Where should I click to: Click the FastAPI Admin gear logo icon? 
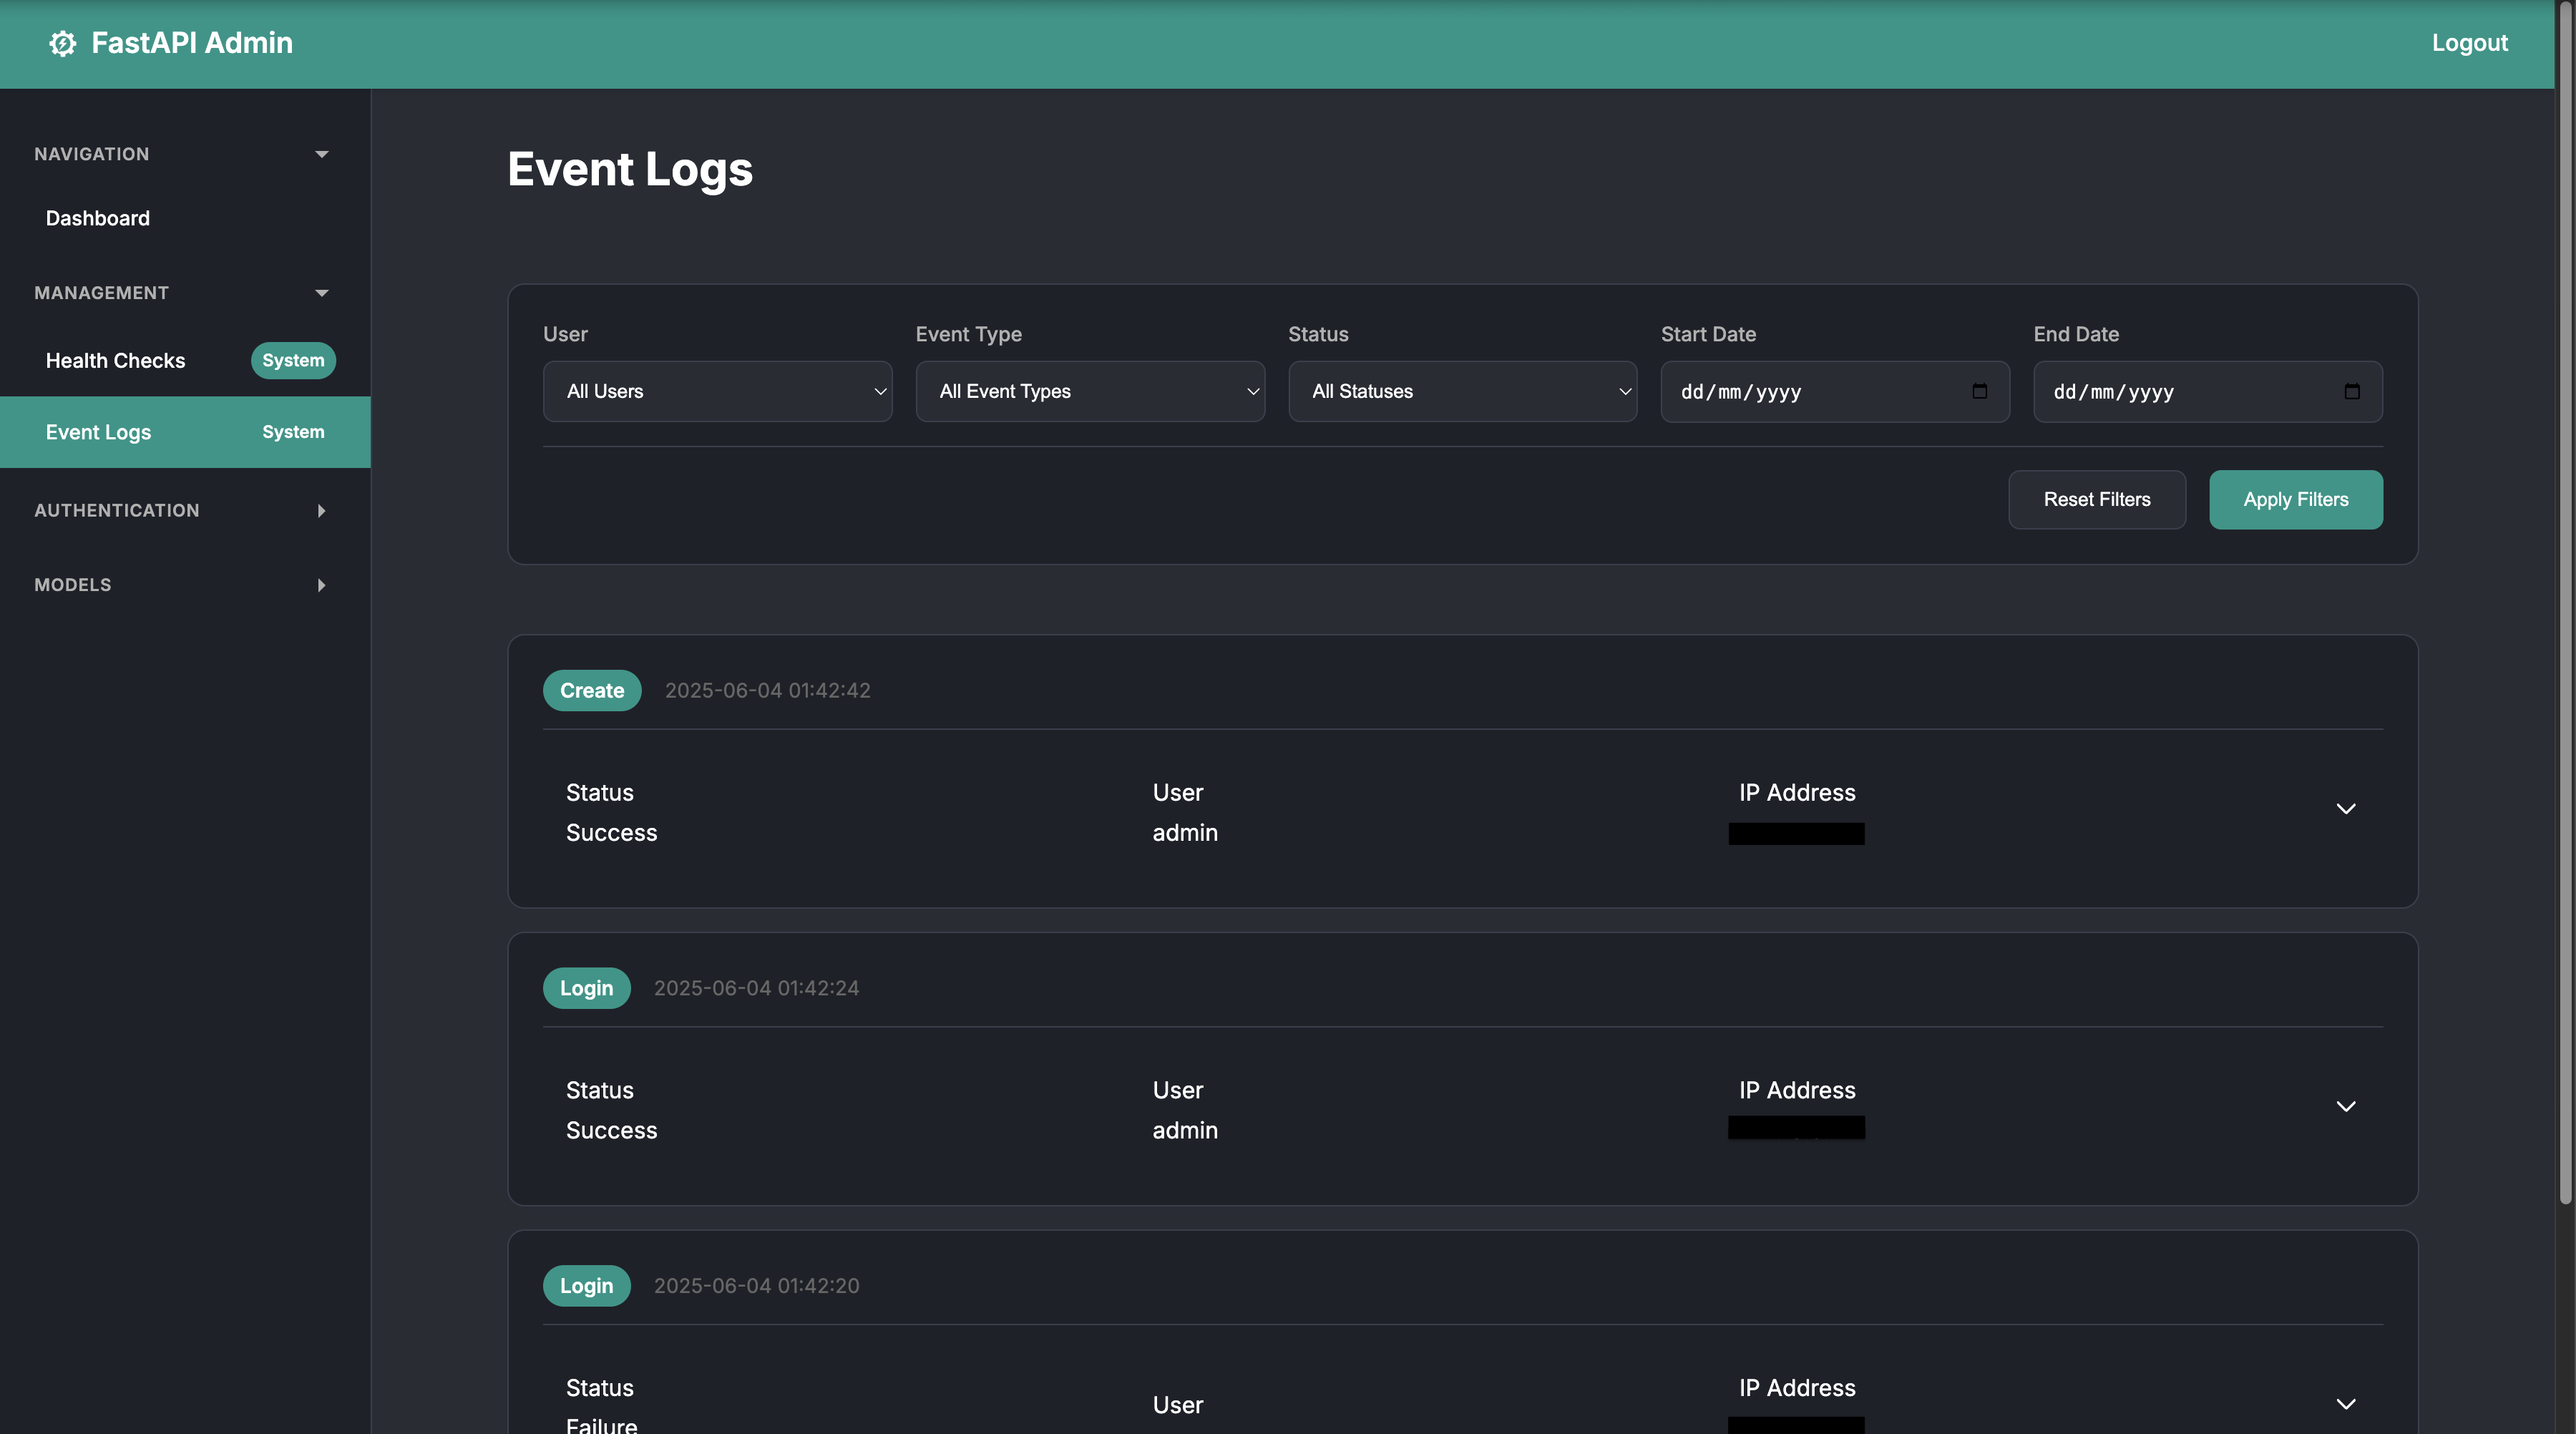(63, 43)
